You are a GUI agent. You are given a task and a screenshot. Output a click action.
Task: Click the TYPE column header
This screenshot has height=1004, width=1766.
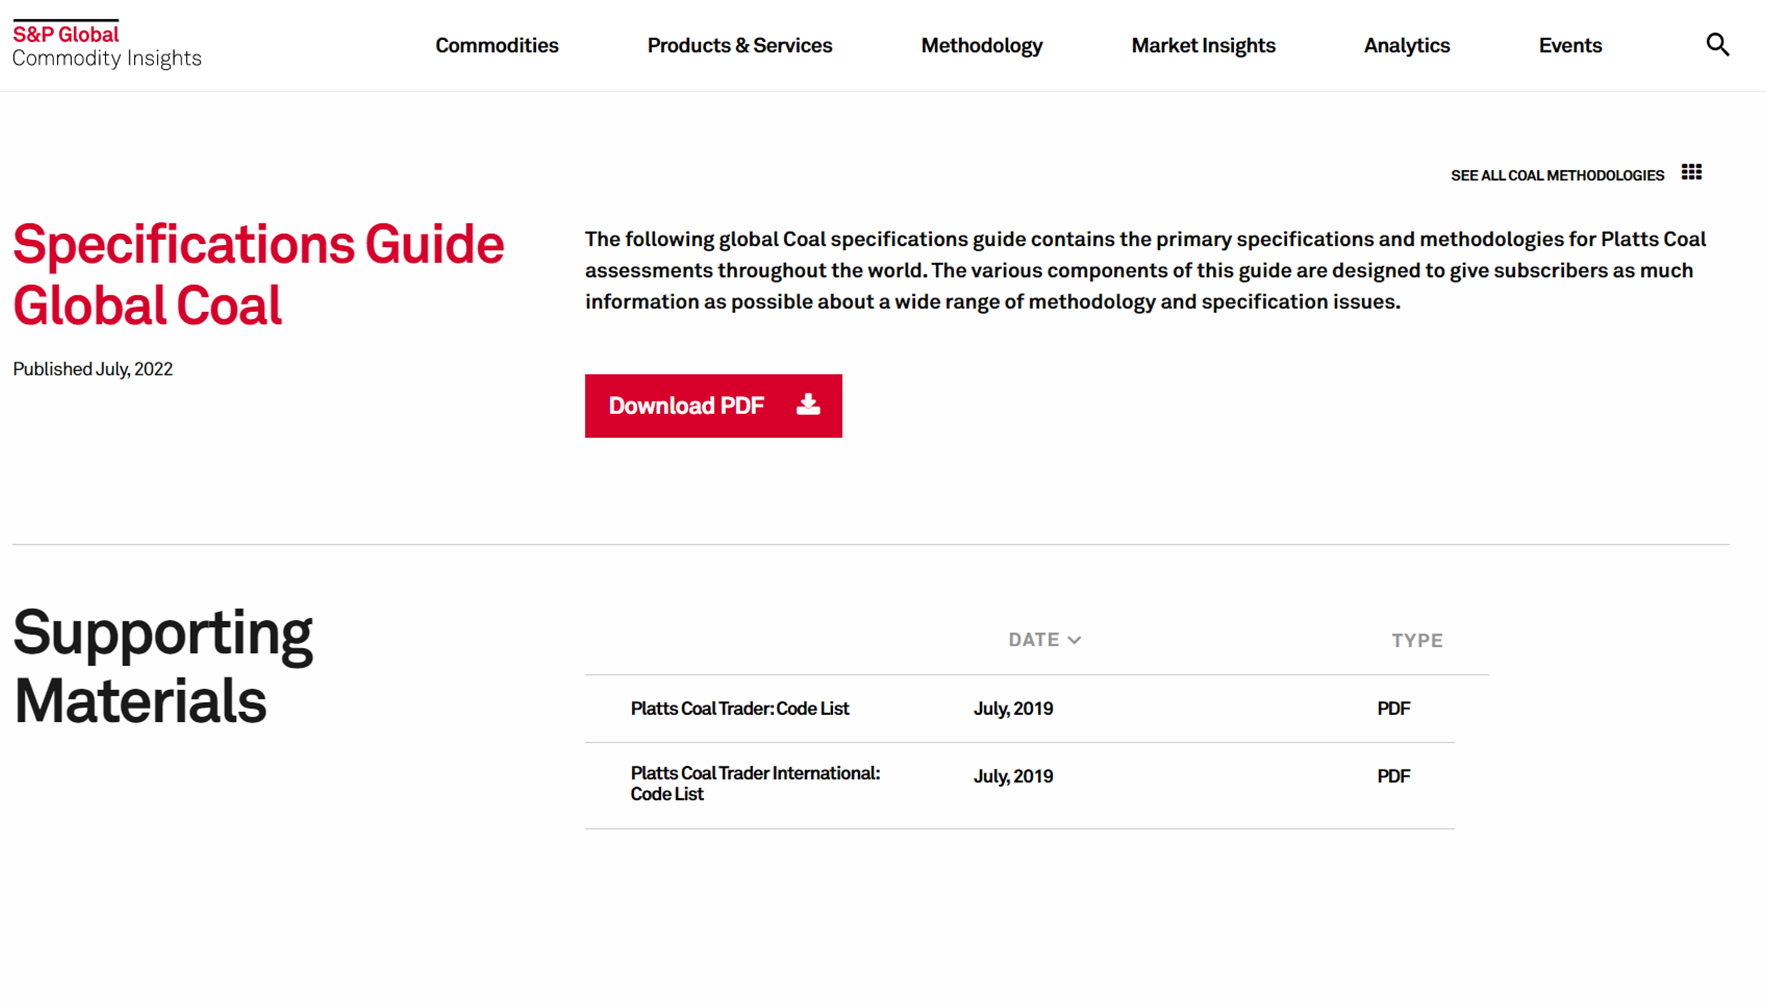tap(1417, 640)
